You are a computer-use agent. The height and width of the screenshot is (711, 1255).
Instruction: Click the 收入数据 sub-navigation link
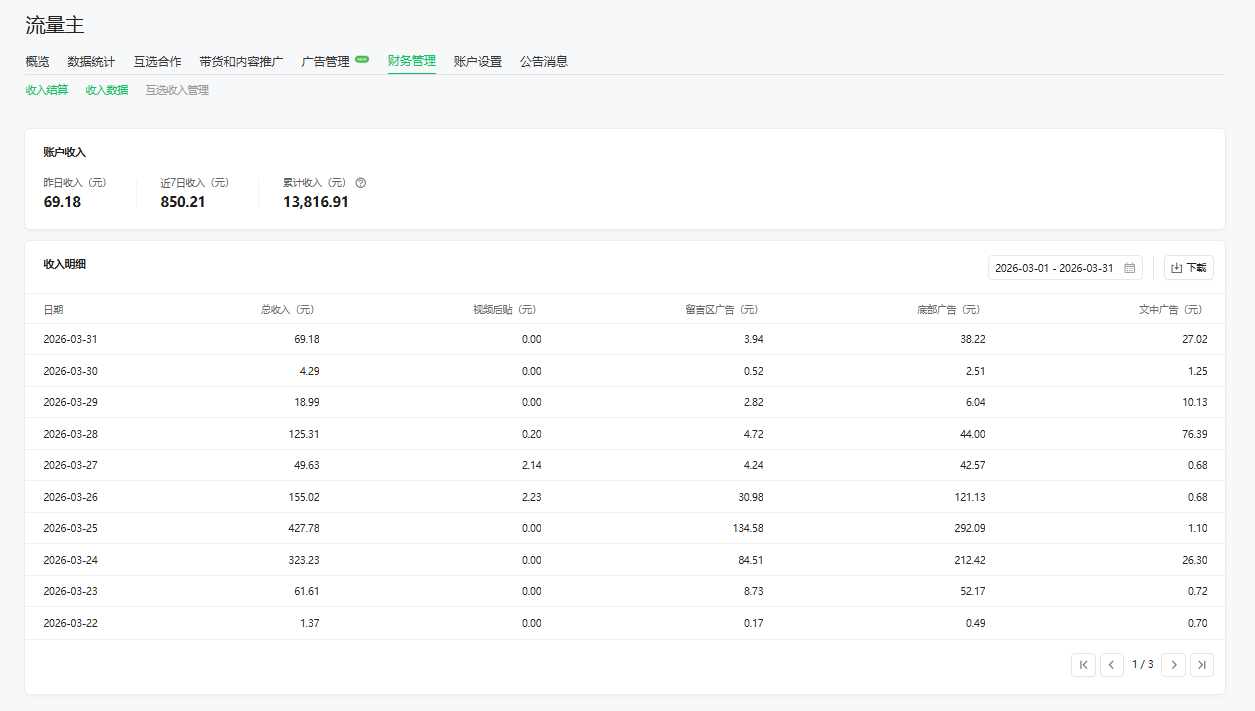pyautogui.click(x=107, y=90)
